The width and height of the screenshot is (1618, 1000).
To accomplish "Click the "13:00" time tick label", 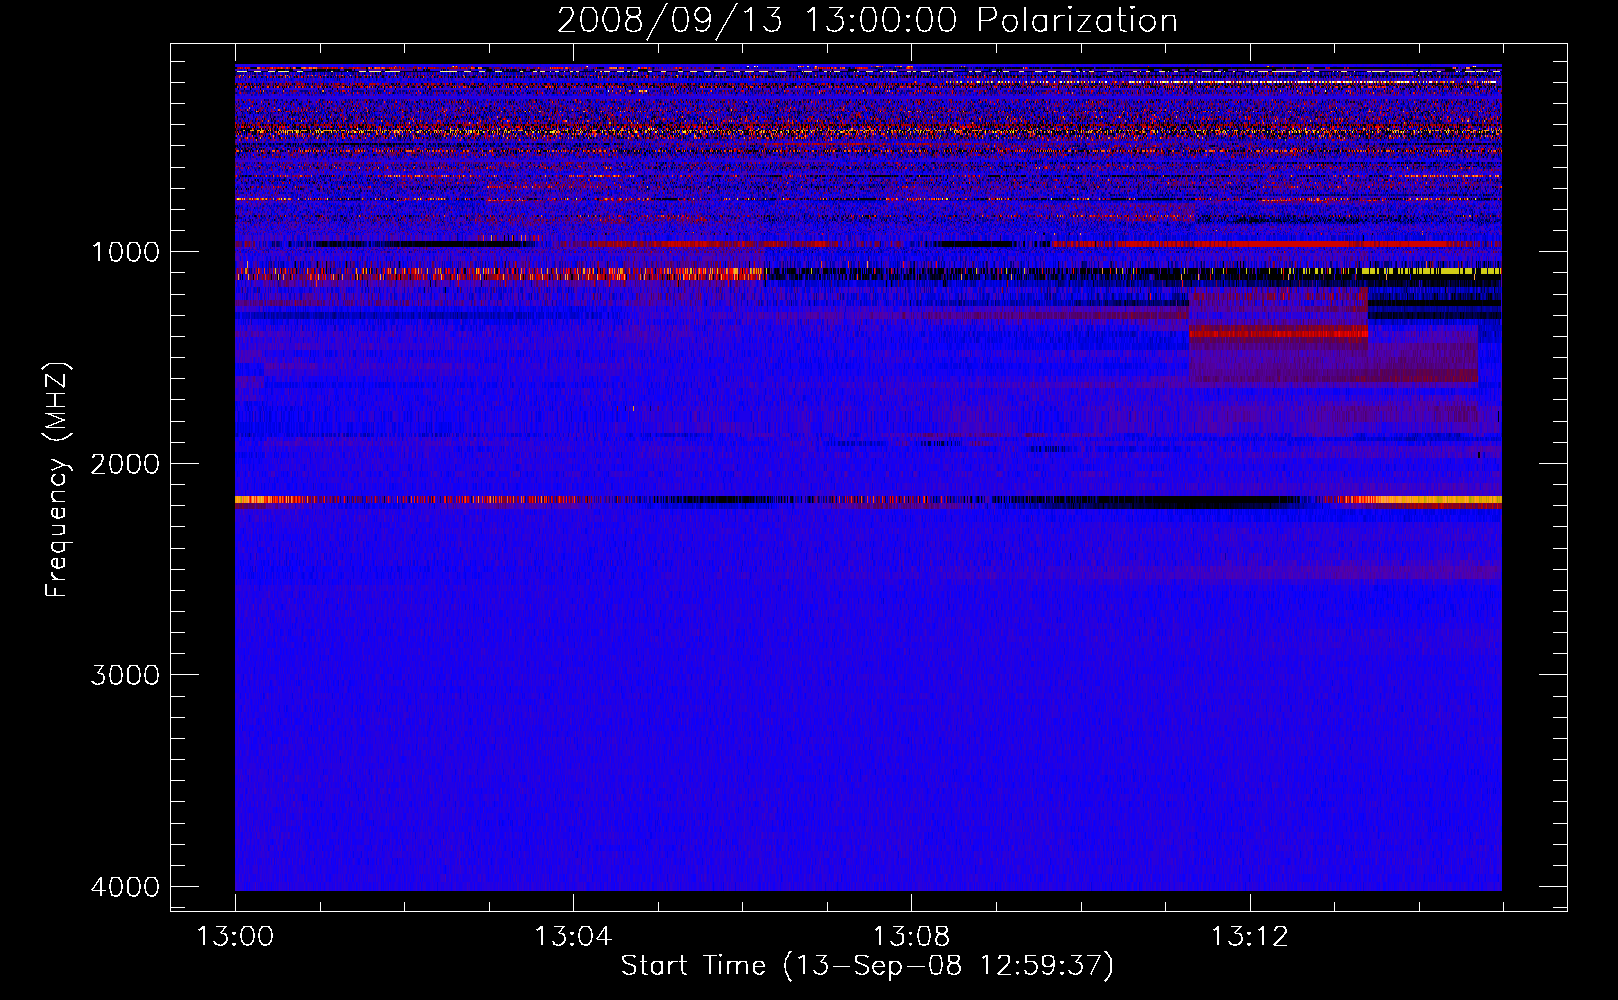I will pyautogui.click(x=235, y=937).
